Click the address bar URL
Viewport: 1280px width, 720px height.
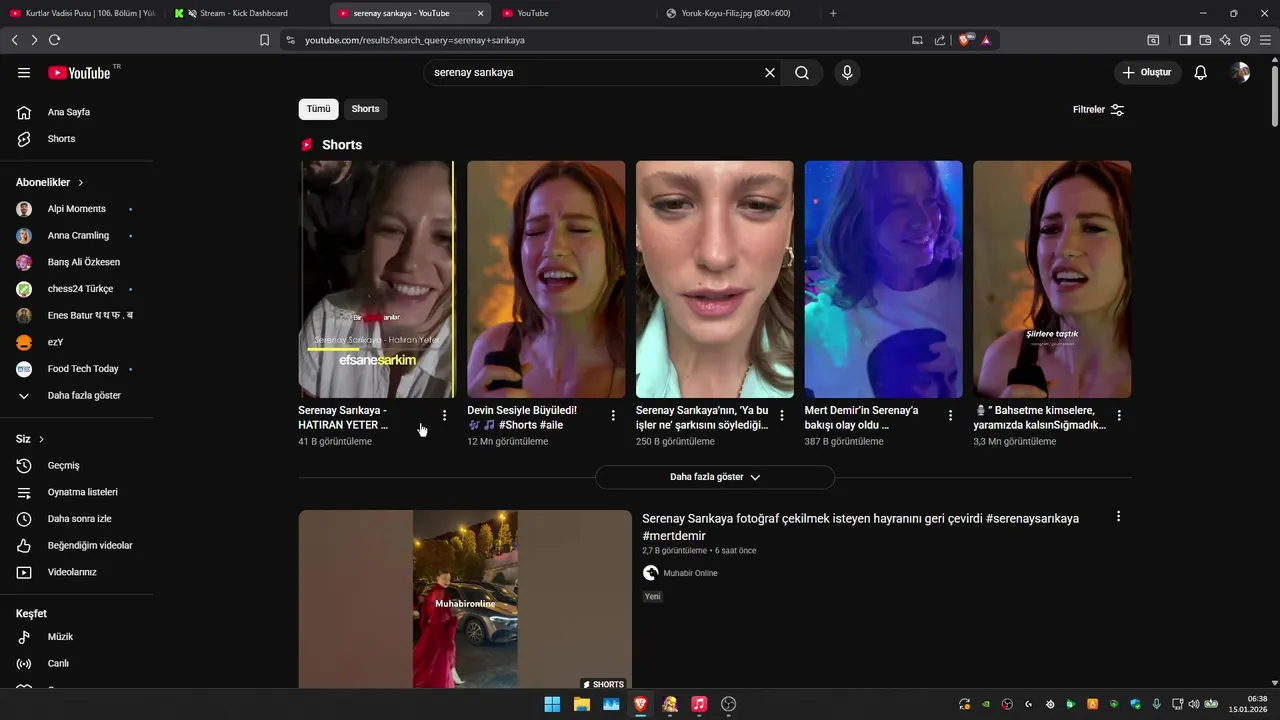click(x=414, y=40)
